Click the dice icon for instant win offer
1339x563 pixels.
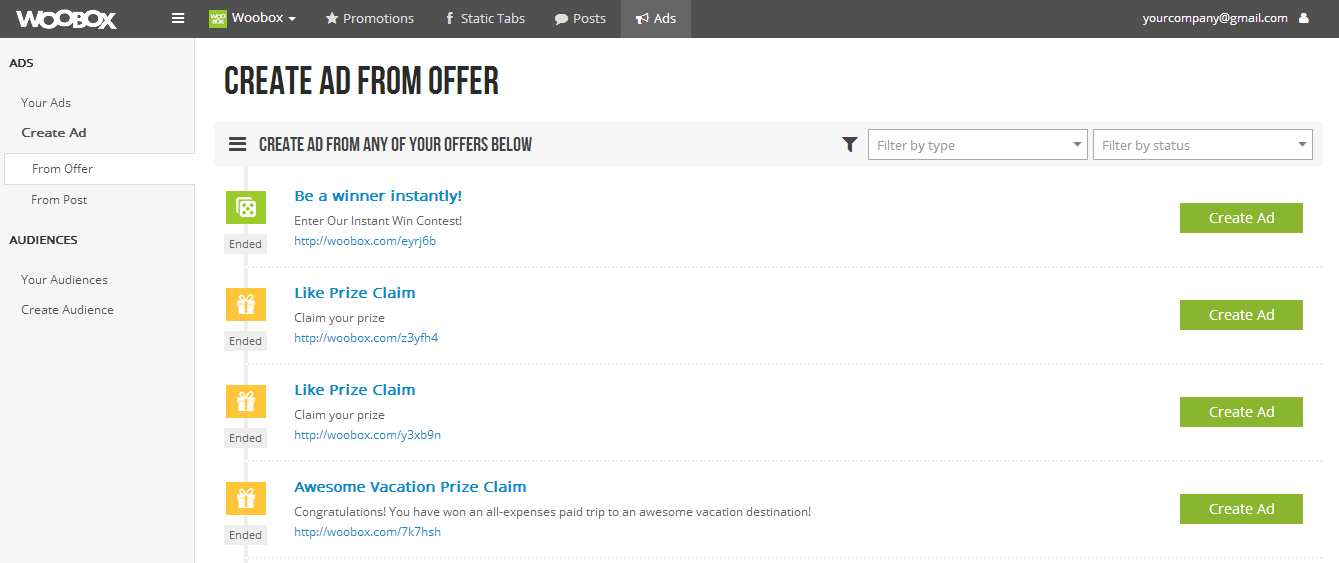click(x=246, y=207)
